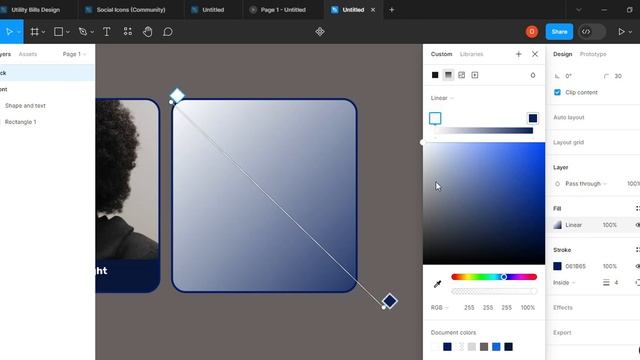Image resolution: width=640 pixels, height=360 pixels.
Task: Select the dark blue gradient stop swatch
Action: (533, 118)
